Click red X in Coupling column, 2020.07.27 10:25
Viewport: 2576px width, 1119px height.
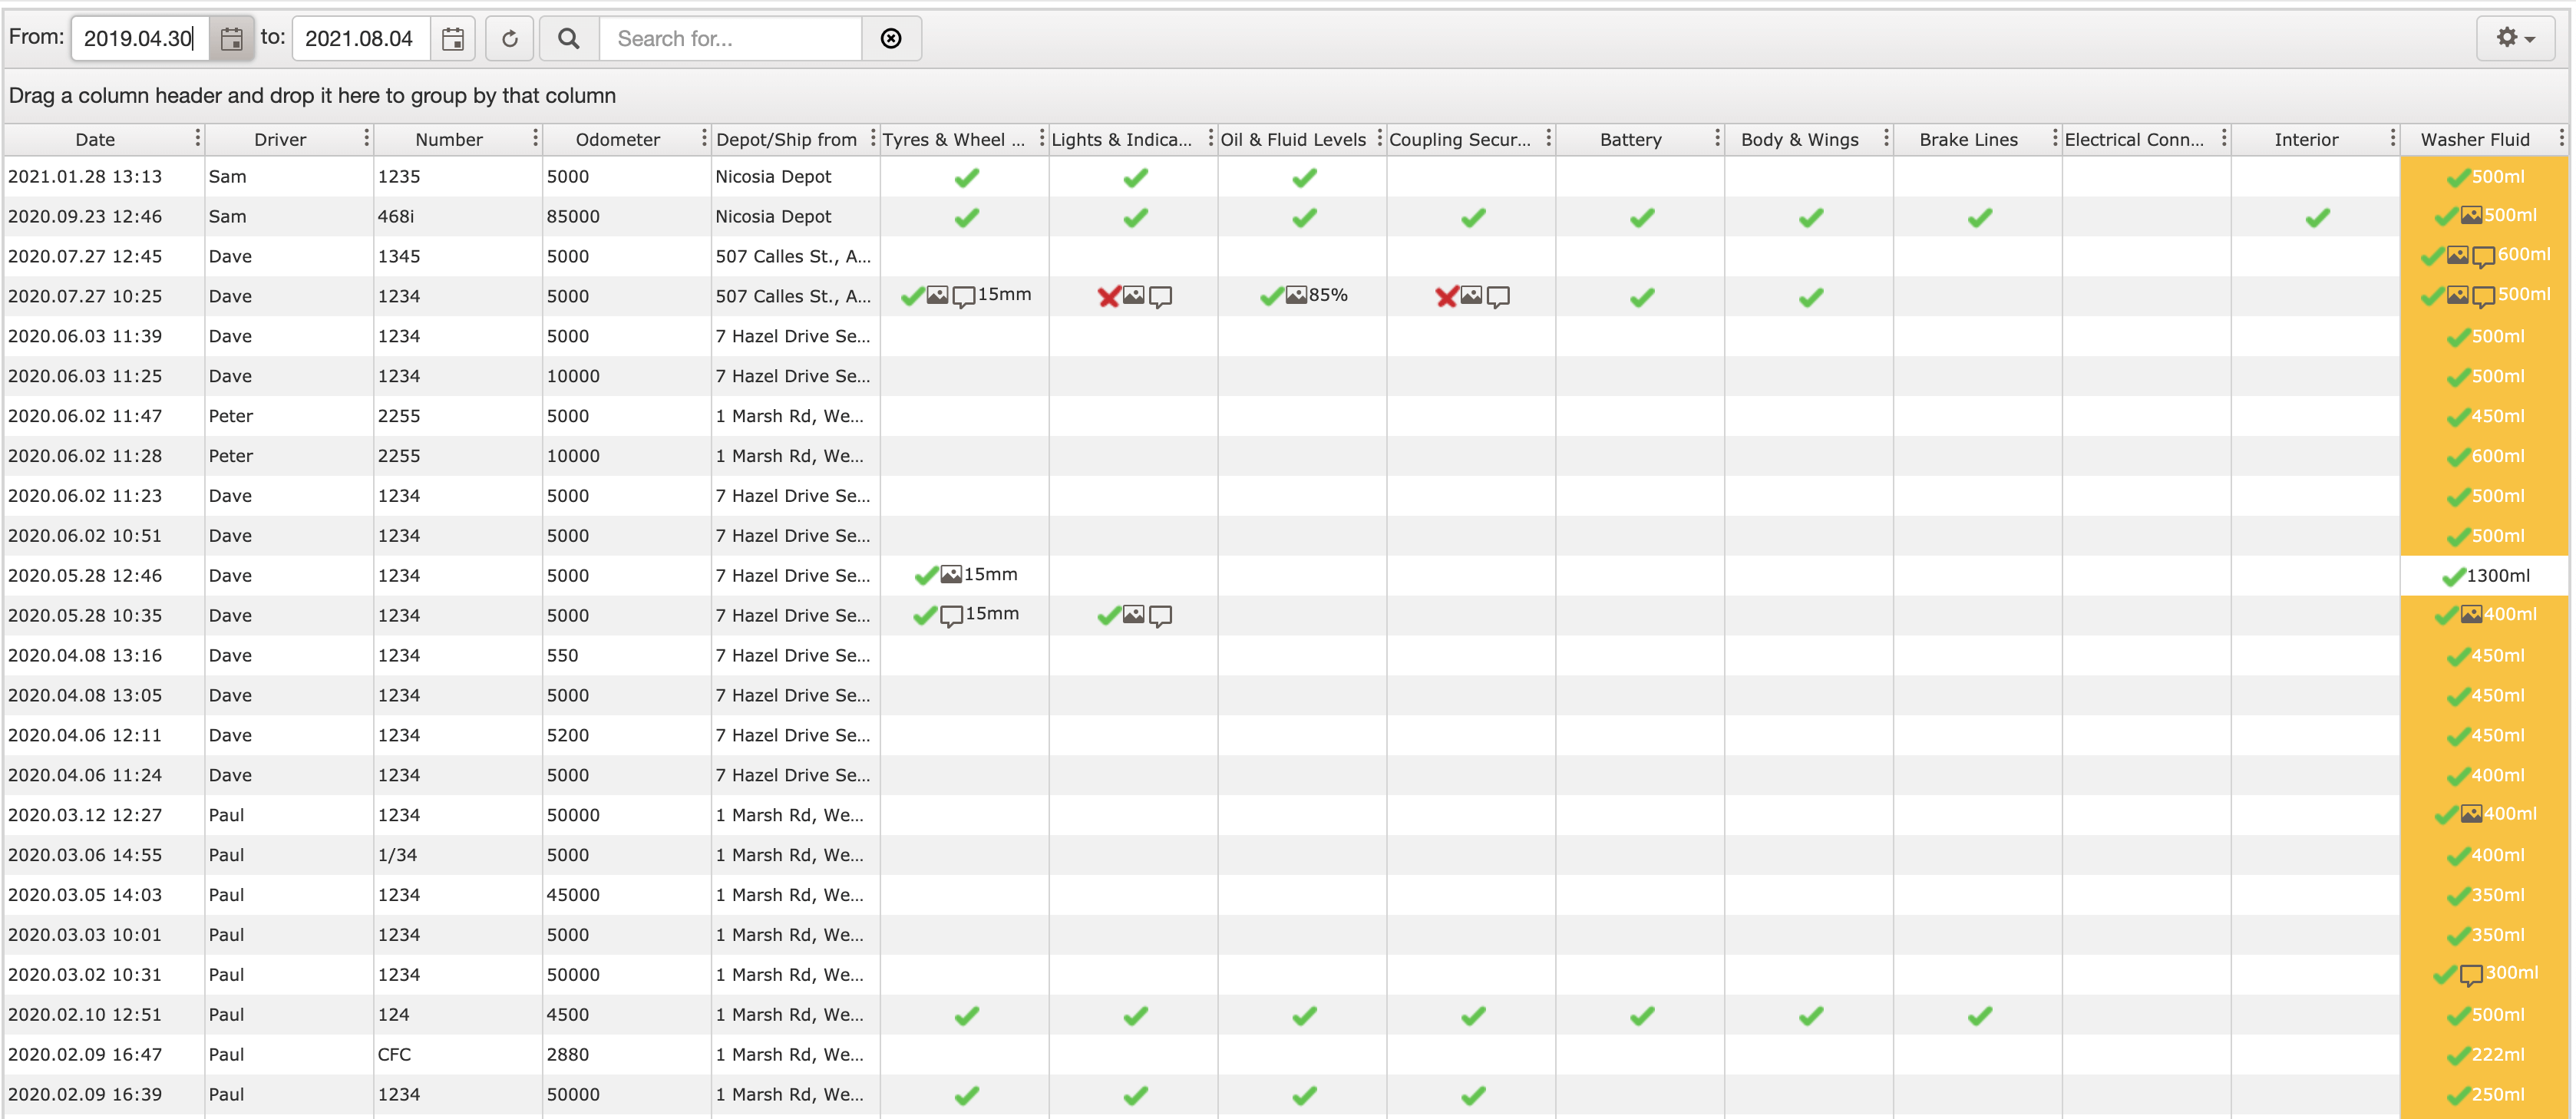point(1446,297)
